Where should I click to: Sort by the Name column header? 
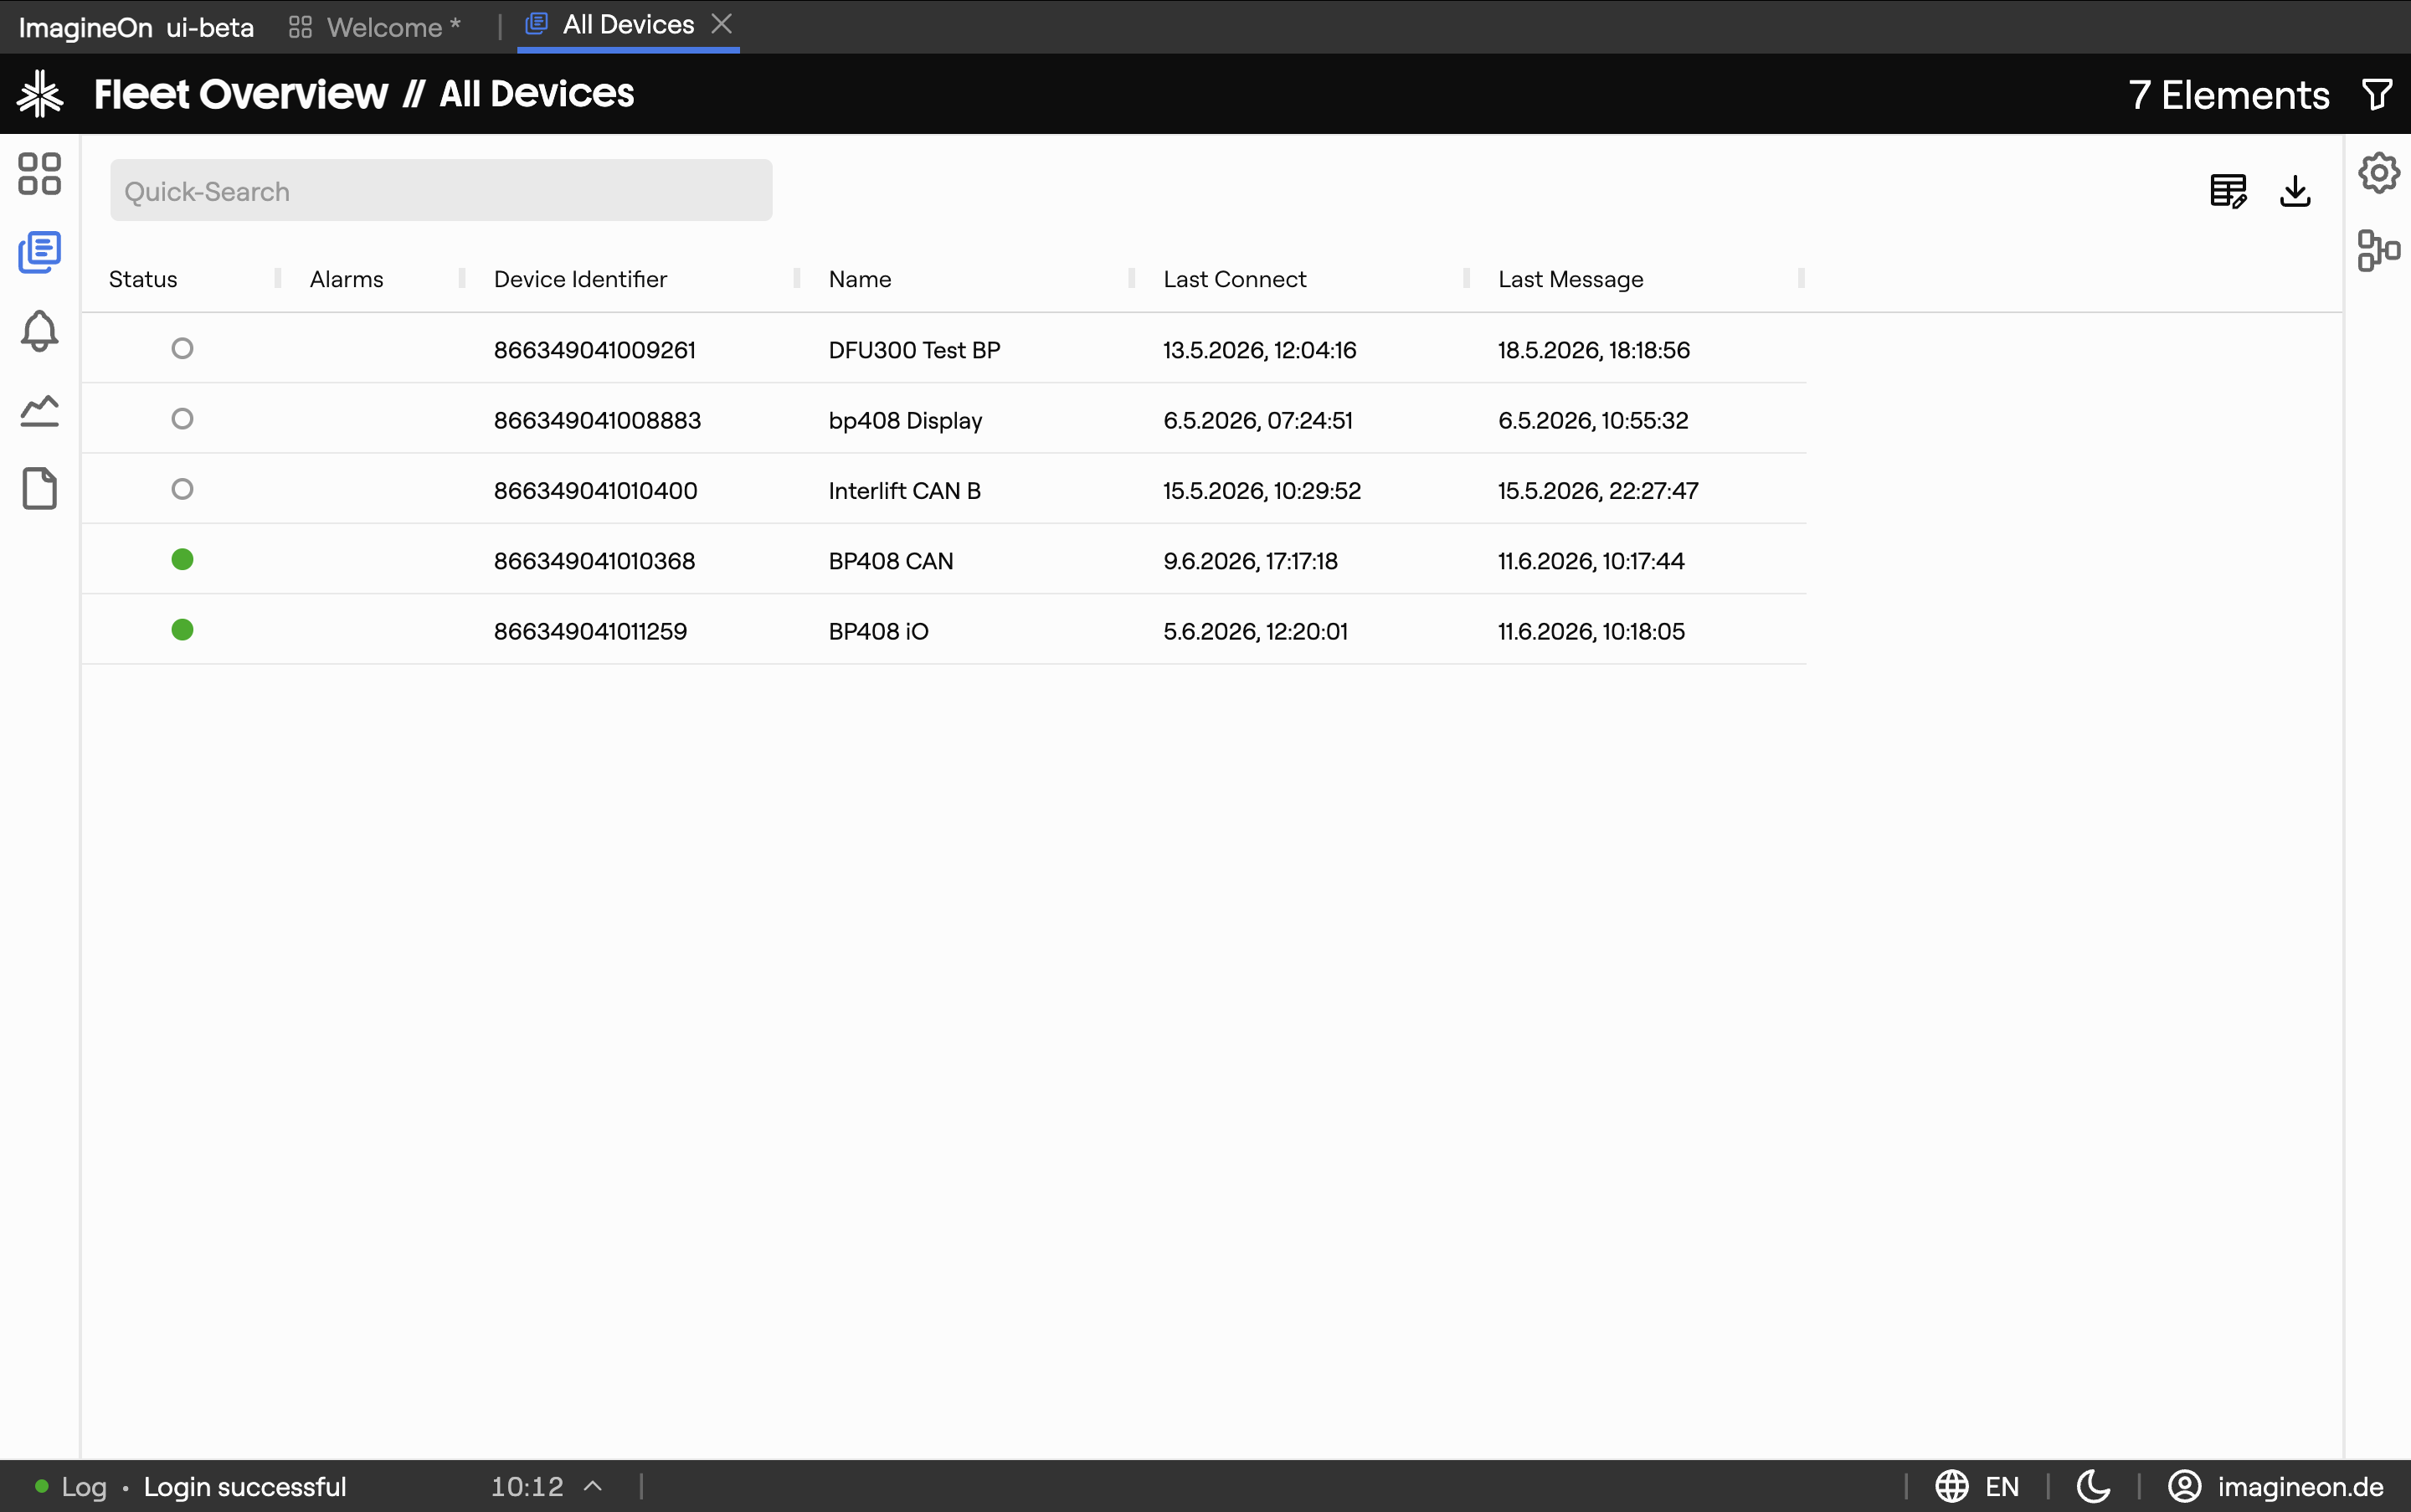[x=860, y=279]
